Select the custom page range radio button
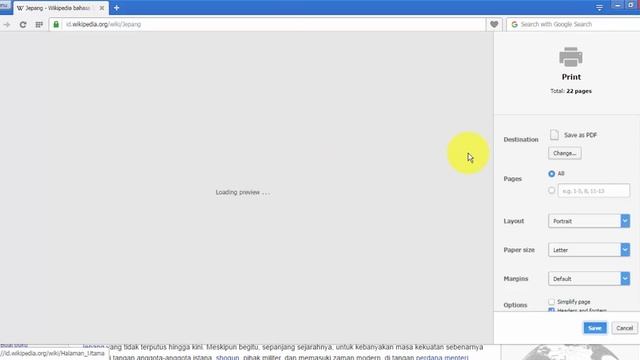Screen dimensions: 640x360 (551, 191)
